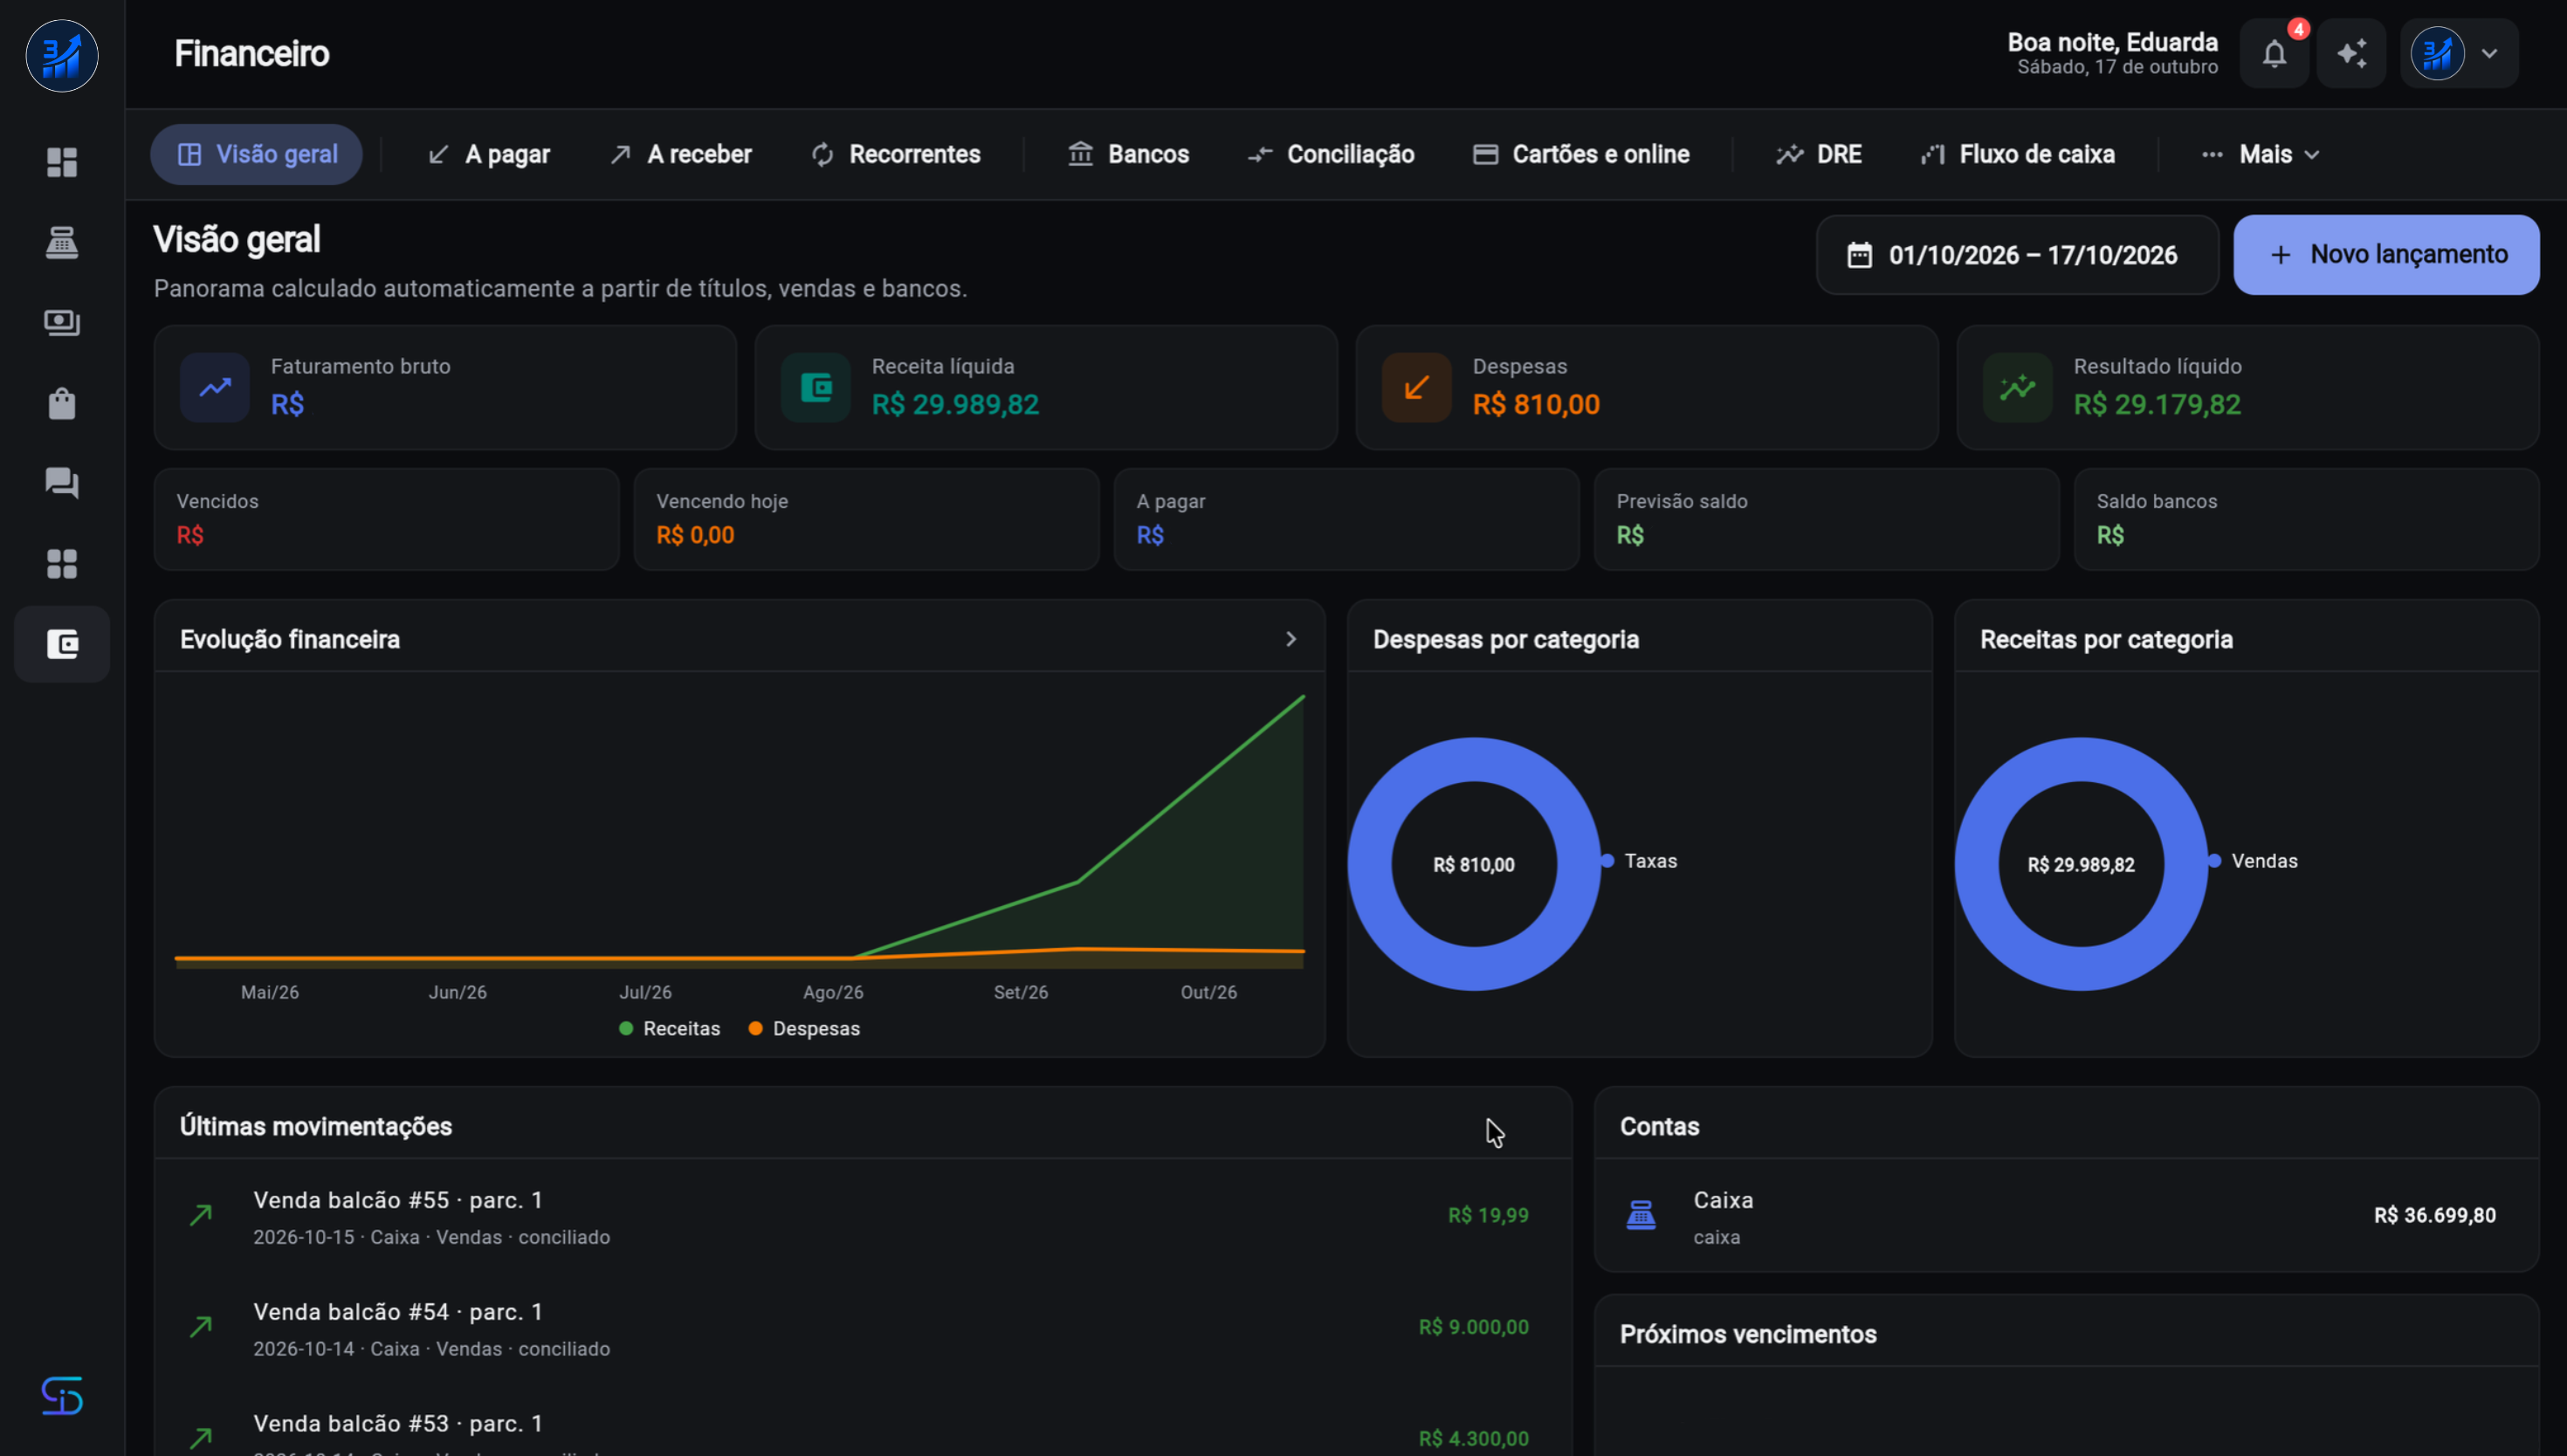Switch to the A pagar tab
The height and width of the screenshot is (1456, 2567).
(x=489, y=154)
